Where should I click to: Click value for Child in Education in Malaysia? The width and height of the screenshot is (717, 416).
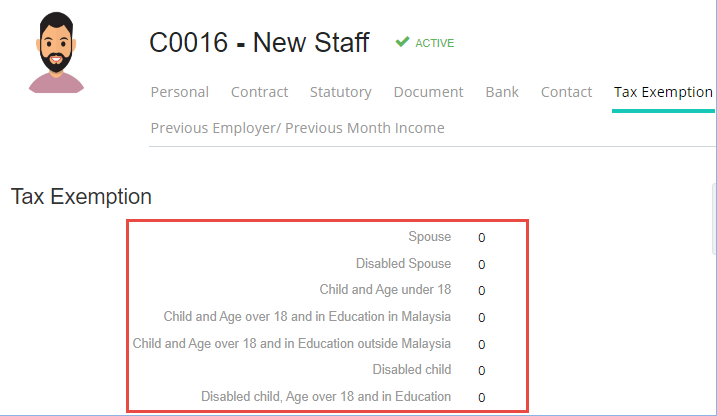[x=482, y=318]
